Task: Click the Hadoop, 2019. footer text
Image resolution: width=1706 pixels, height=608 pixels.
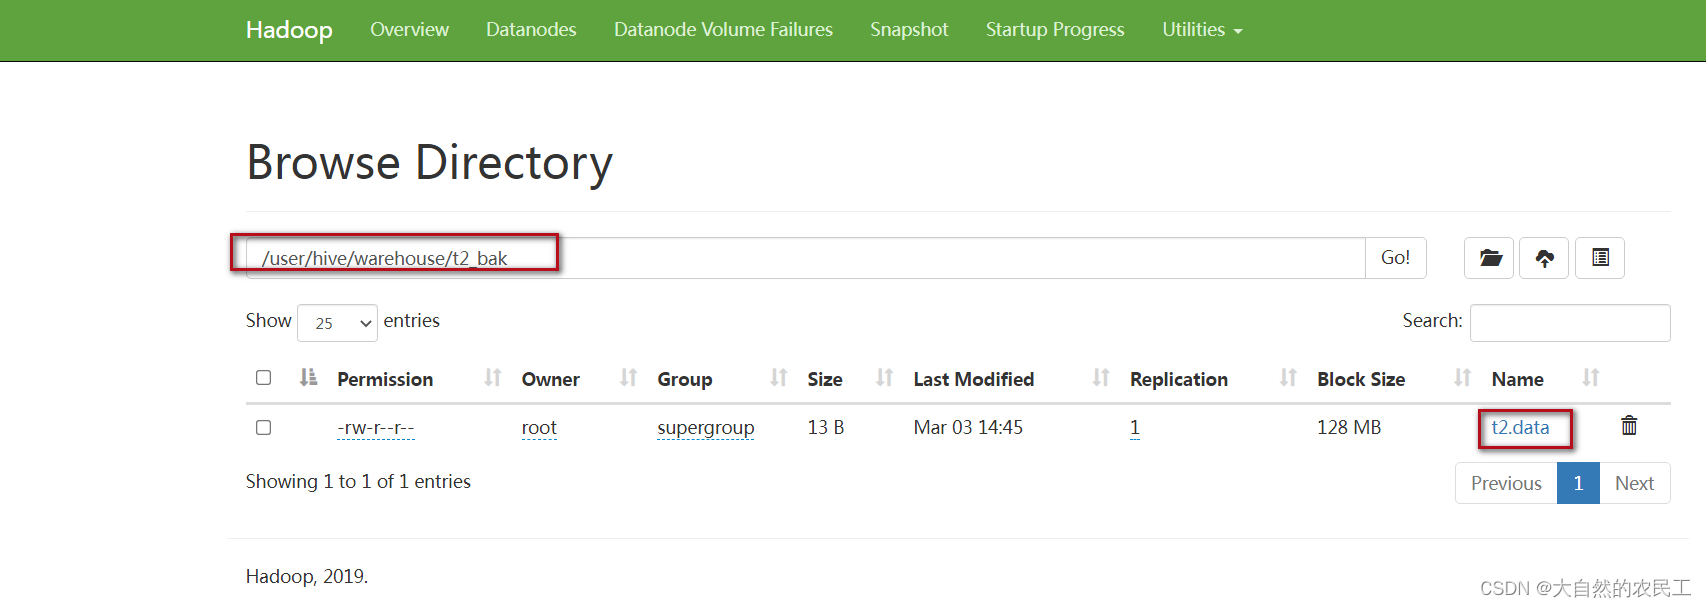Action: tap(307, 576)
